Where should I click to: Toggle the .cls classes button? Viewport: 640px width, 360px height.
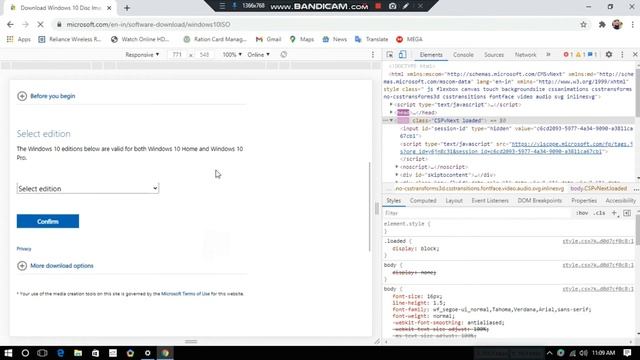[599, 213]
